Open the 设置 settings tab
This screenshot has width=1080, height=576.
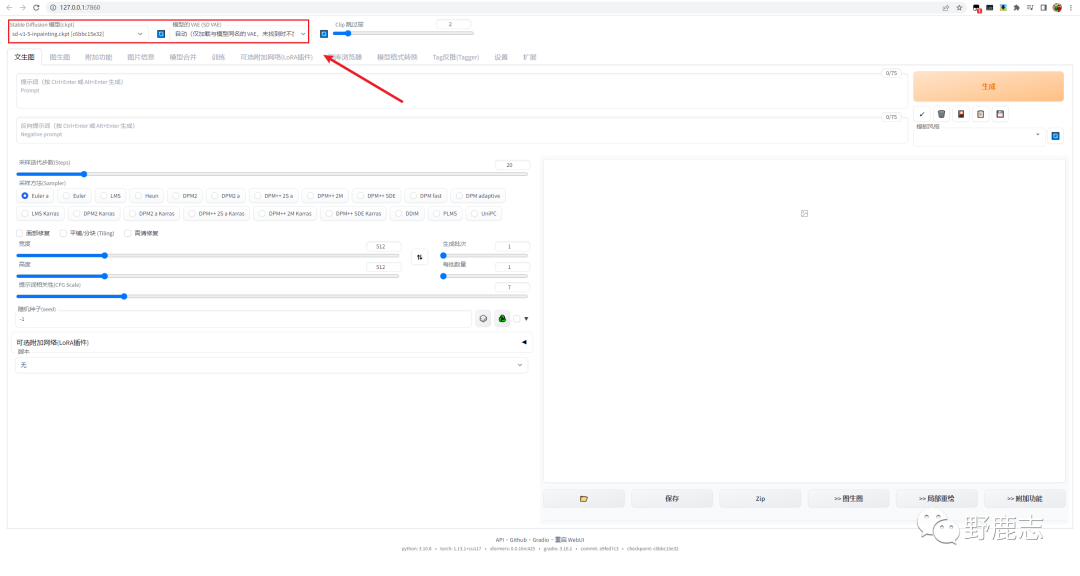501,57
